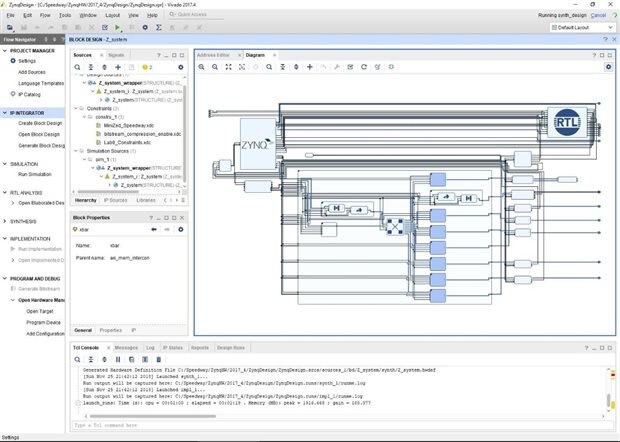Add sources using Sources plus icon
This screenshot has width=620, height=442.
[x=118, y=66]
